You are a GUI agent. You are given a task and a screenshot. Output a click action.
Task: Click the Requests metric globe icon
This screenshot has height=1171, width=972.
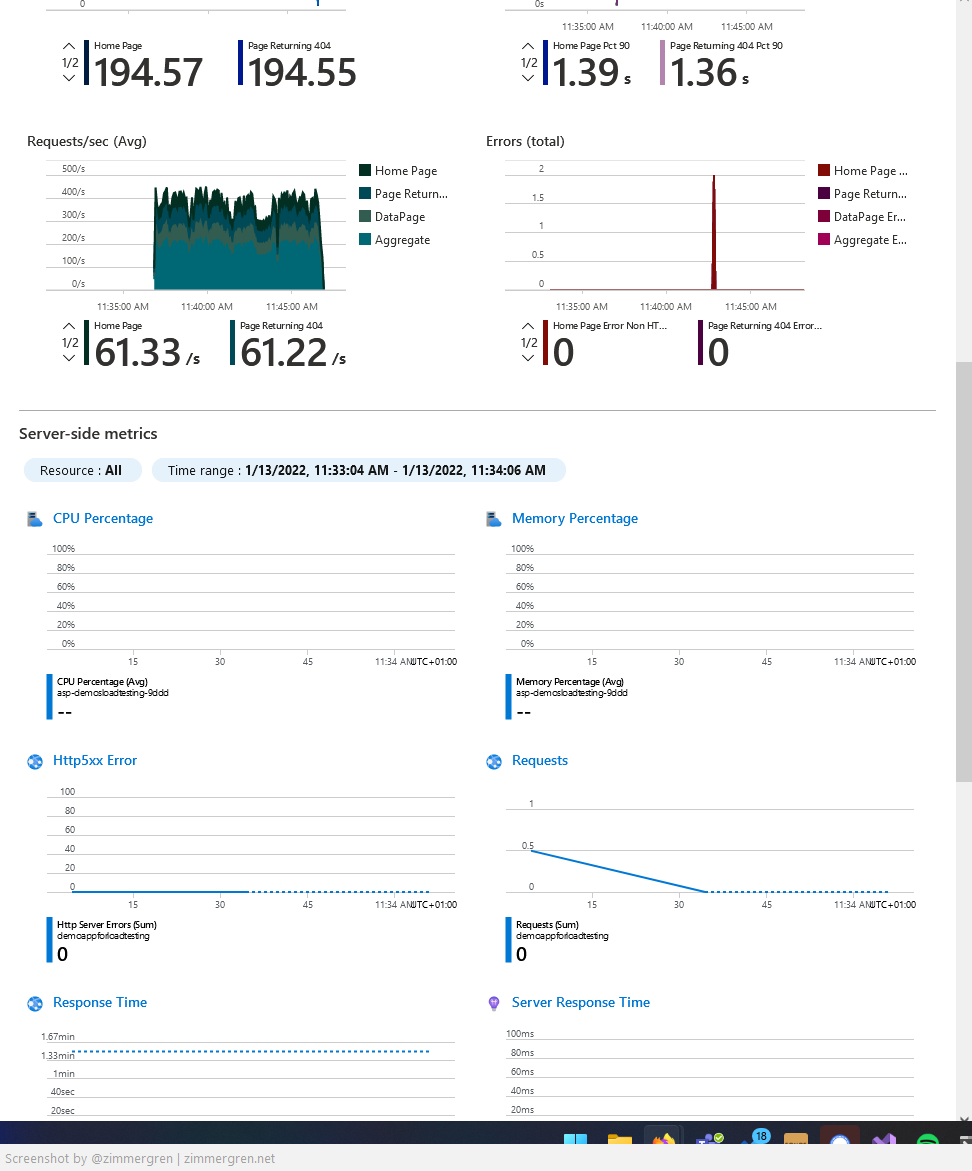(x=493, y=761)
